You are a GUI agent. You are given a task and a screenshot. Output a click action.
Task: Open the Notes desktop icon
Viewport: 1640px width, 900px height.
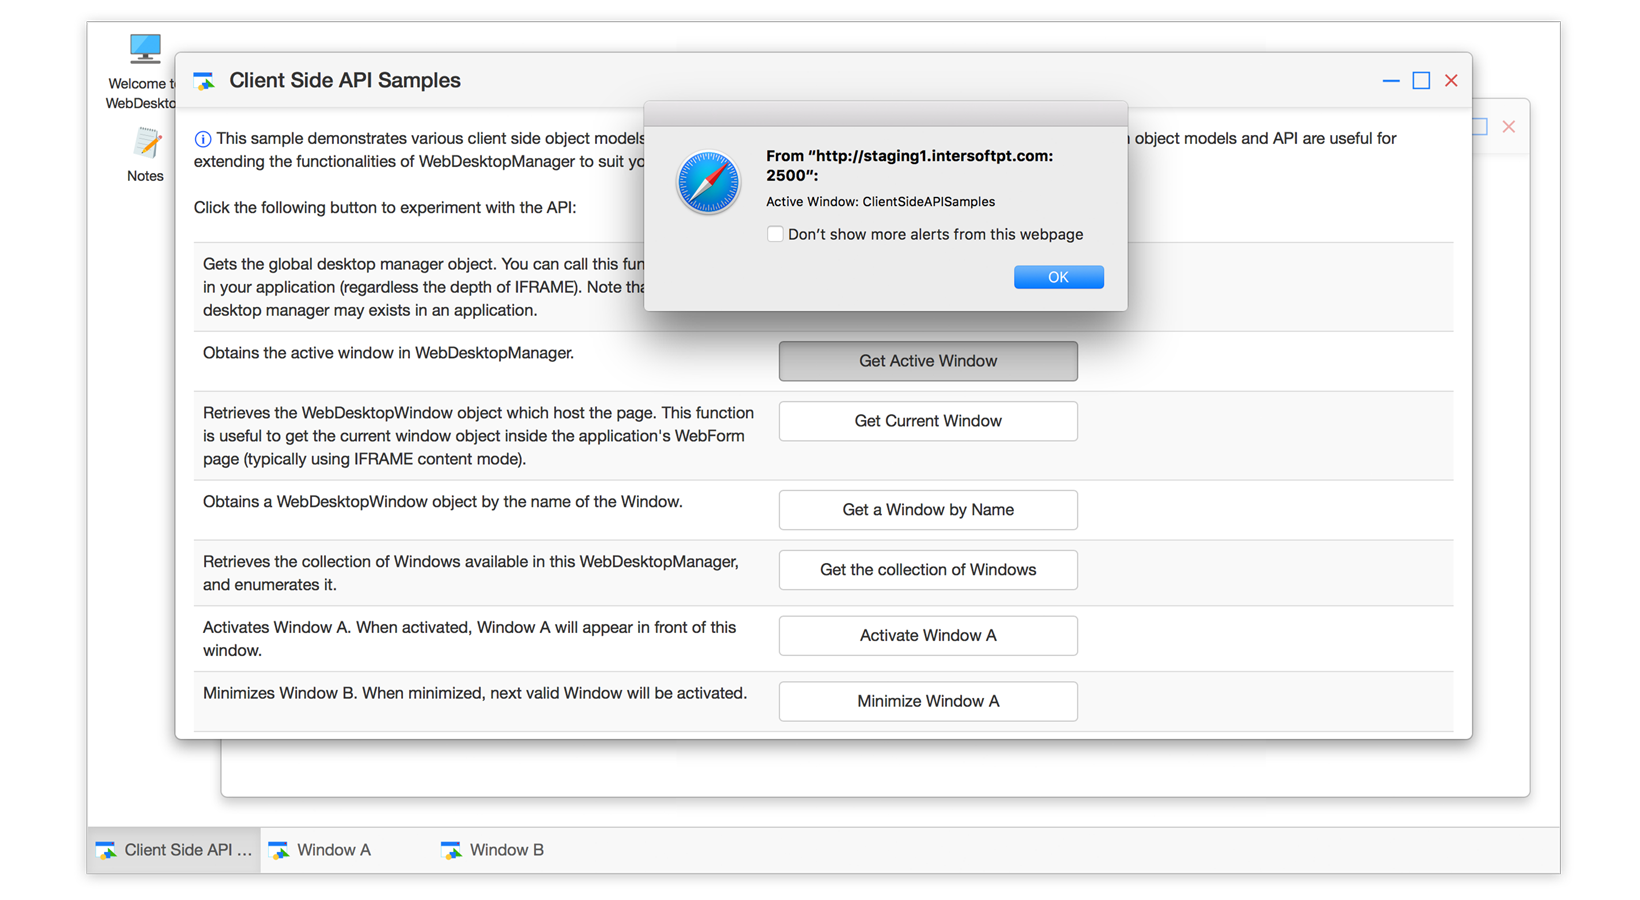[x=146, y=144]
